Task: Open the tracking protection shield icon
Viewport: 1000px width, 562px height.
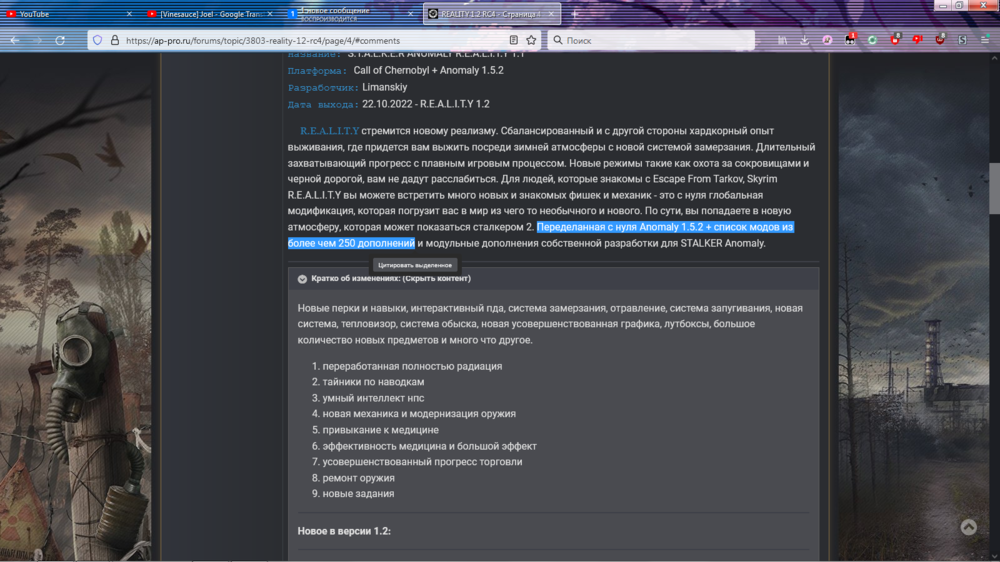Action: [x=98, y=40]
